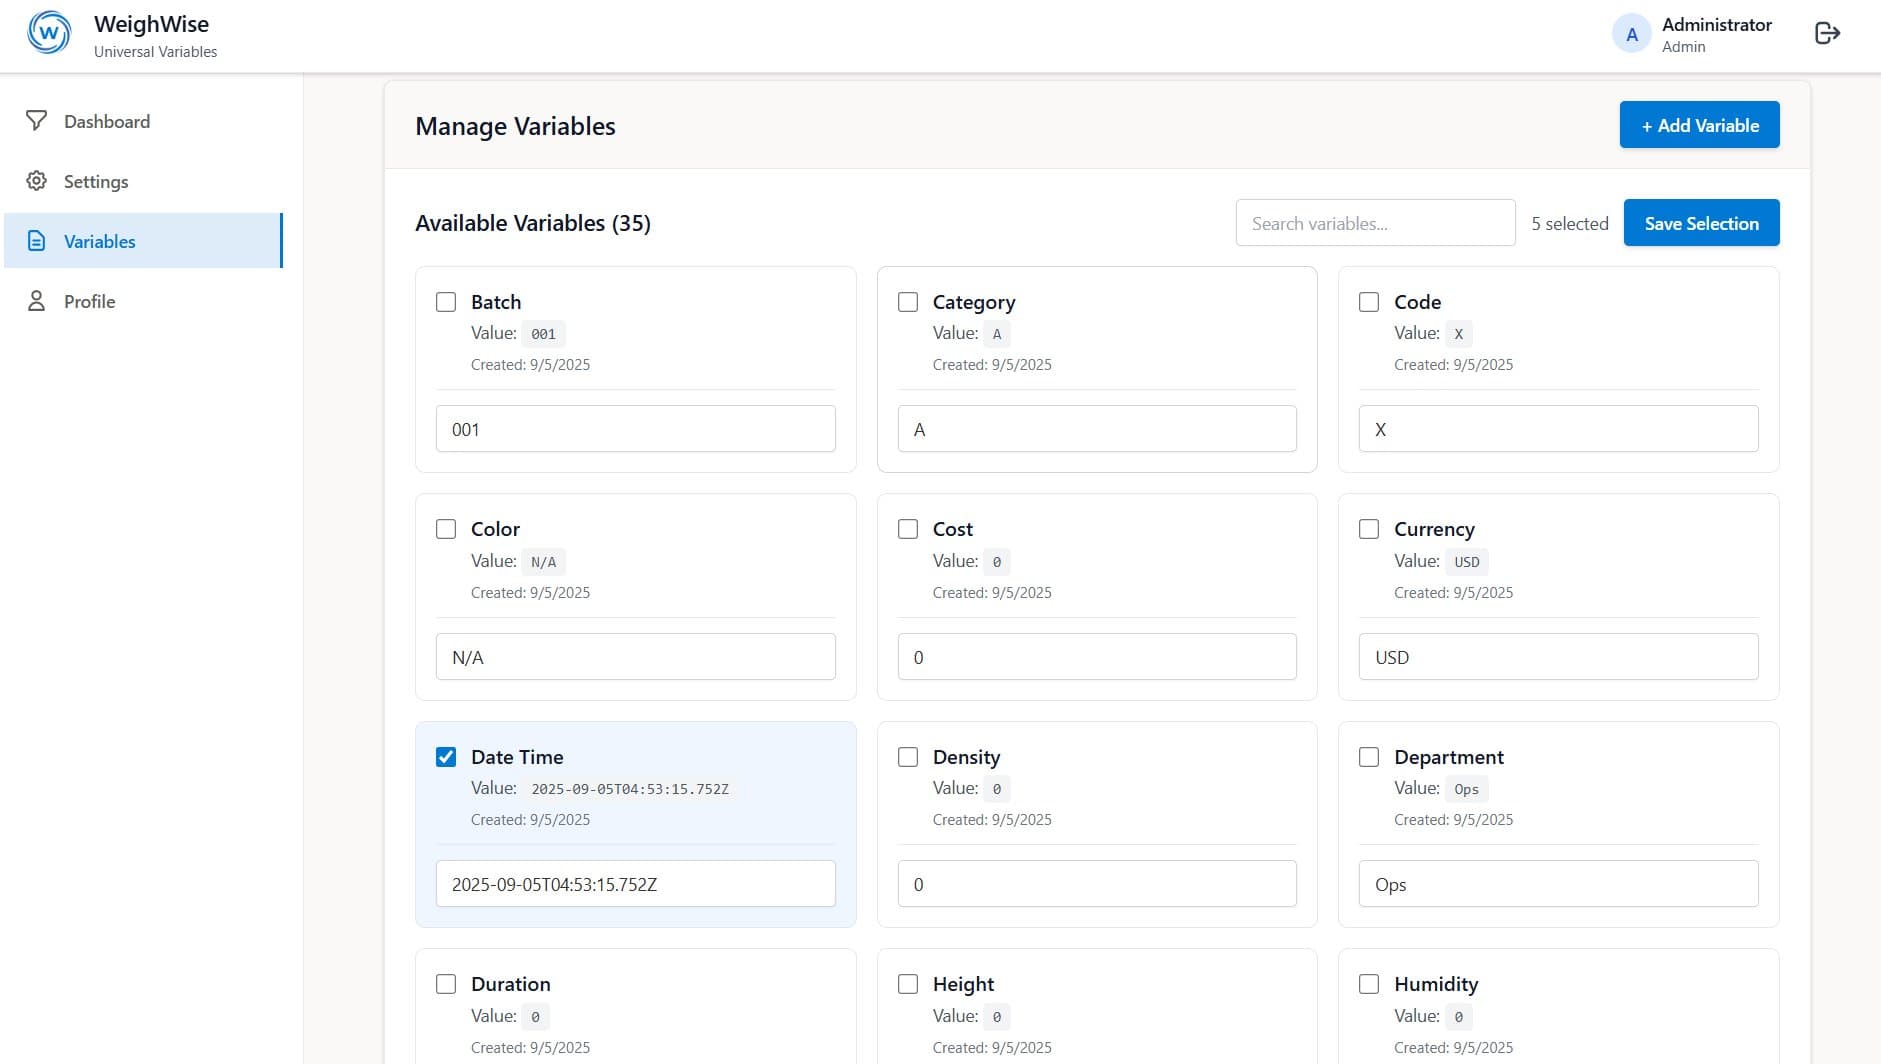Click the Date Time card title

517,757
